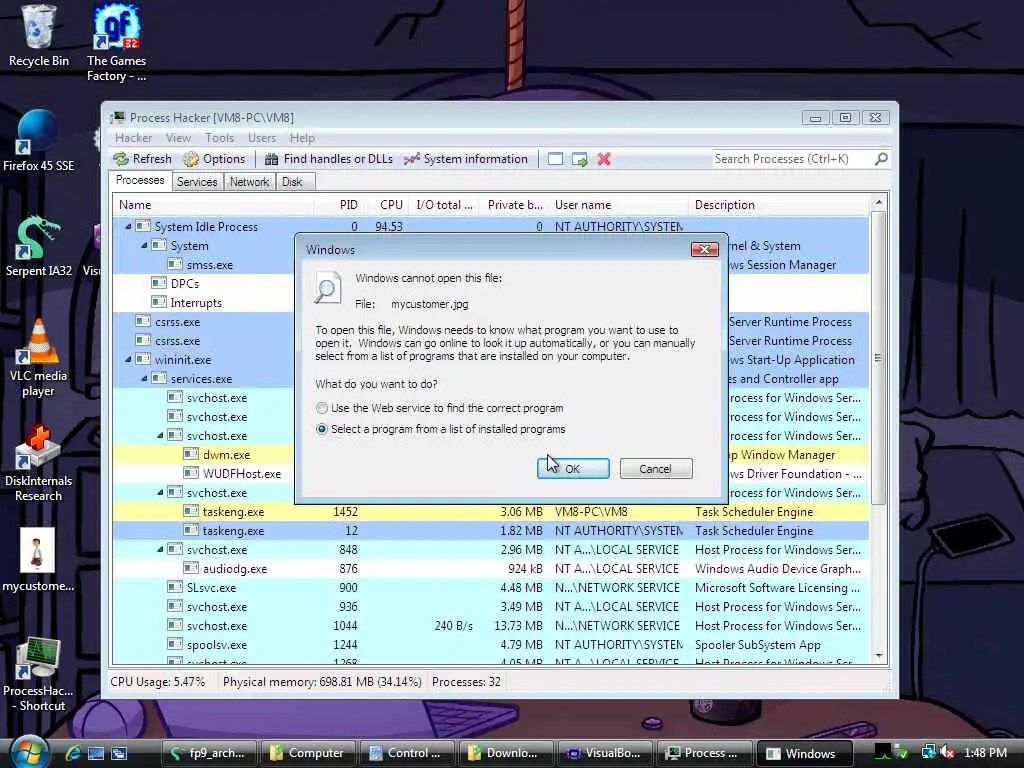The image size is (1024, 768).
Task: Click the find window toolbar icon
Action: pyautogui.click(x=555, y=159)
